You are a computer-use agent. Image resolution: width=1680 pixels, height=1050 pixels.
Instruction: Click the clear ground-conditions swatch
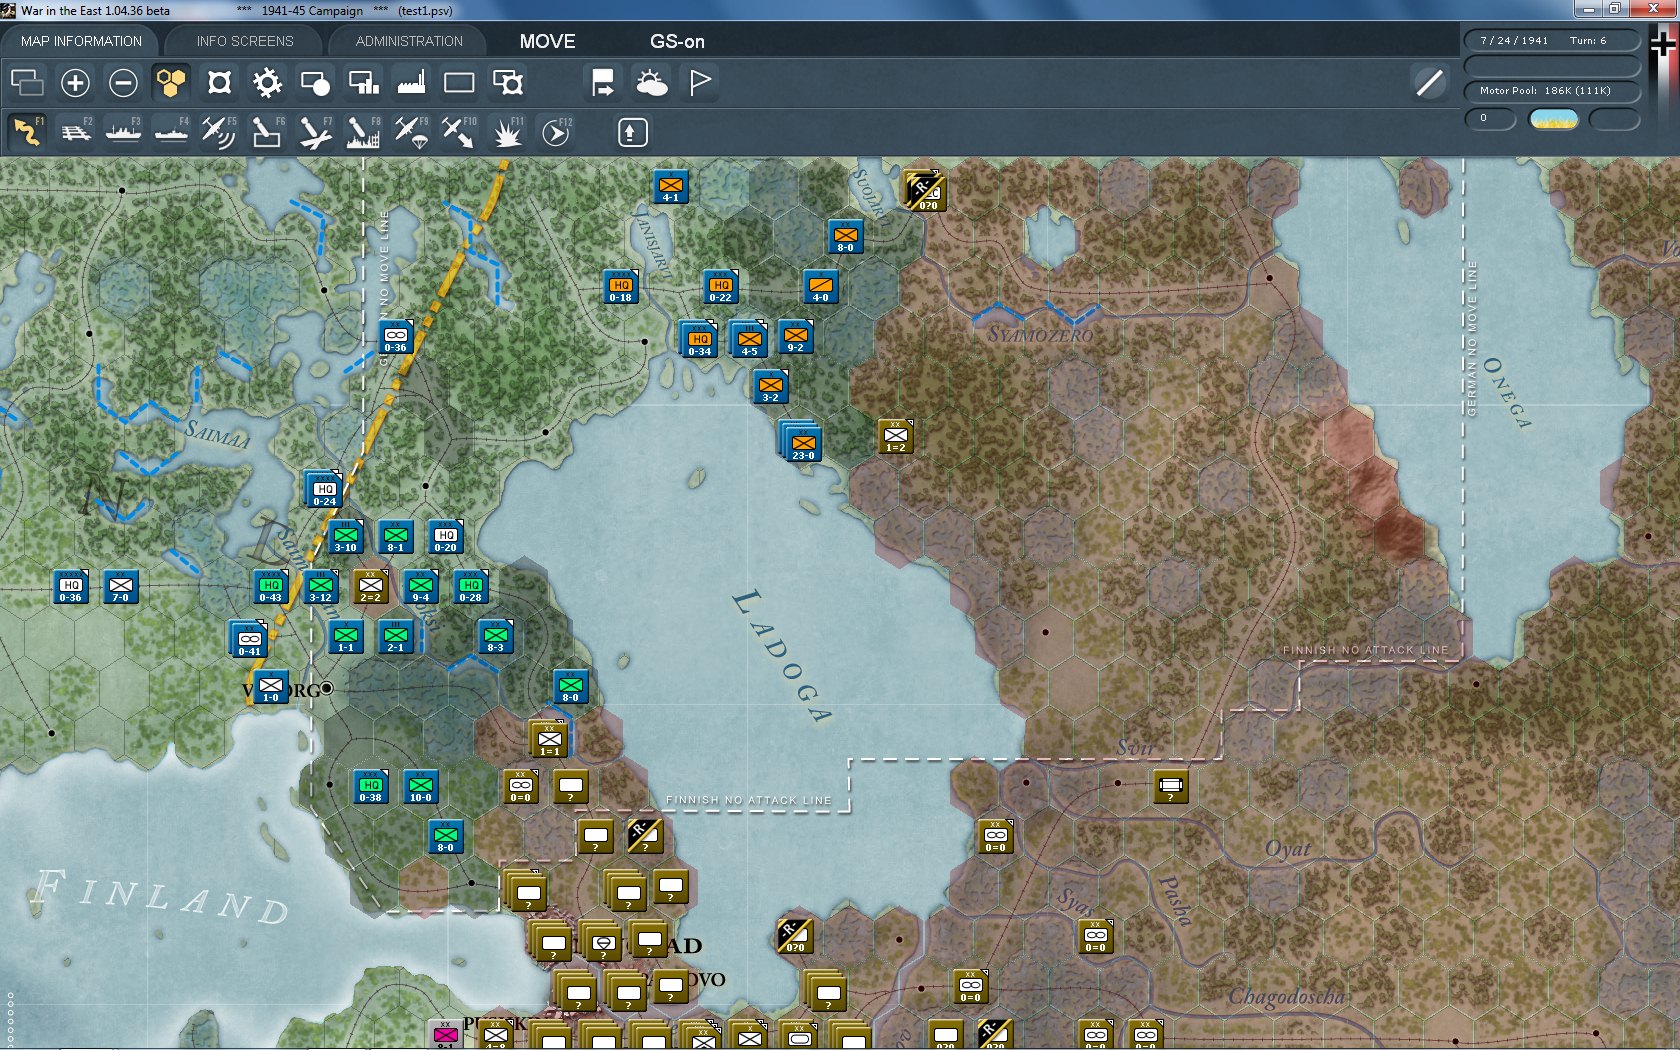1554,120
